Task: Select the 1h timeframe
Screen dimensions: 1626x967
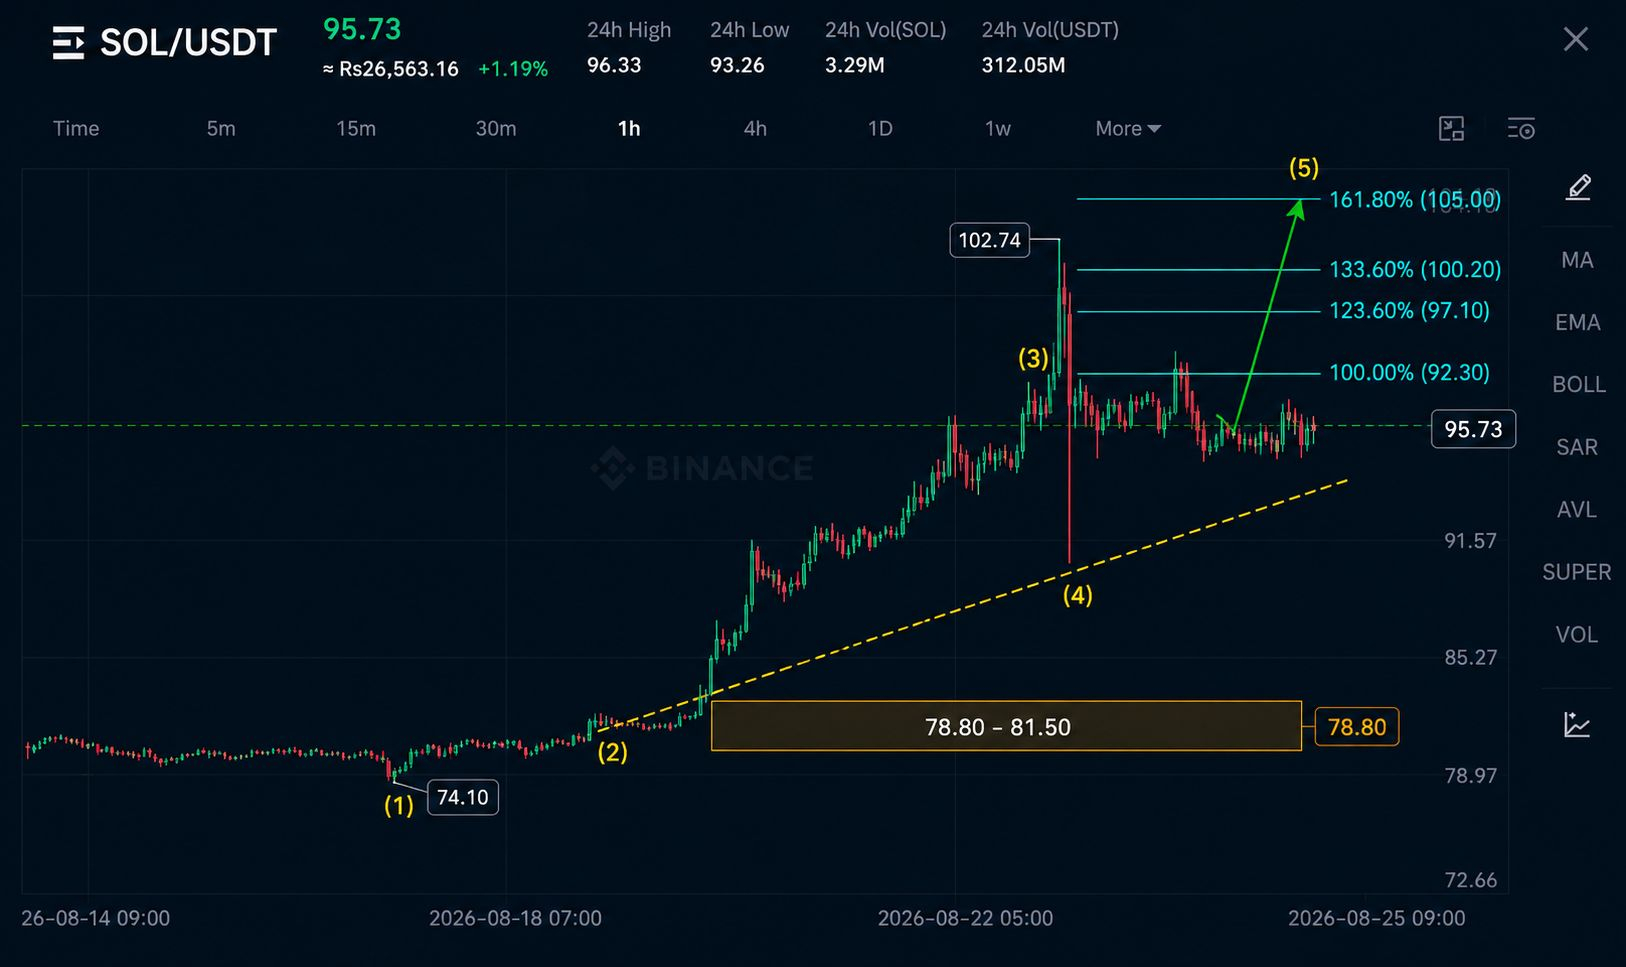Action: coord(629,128)
